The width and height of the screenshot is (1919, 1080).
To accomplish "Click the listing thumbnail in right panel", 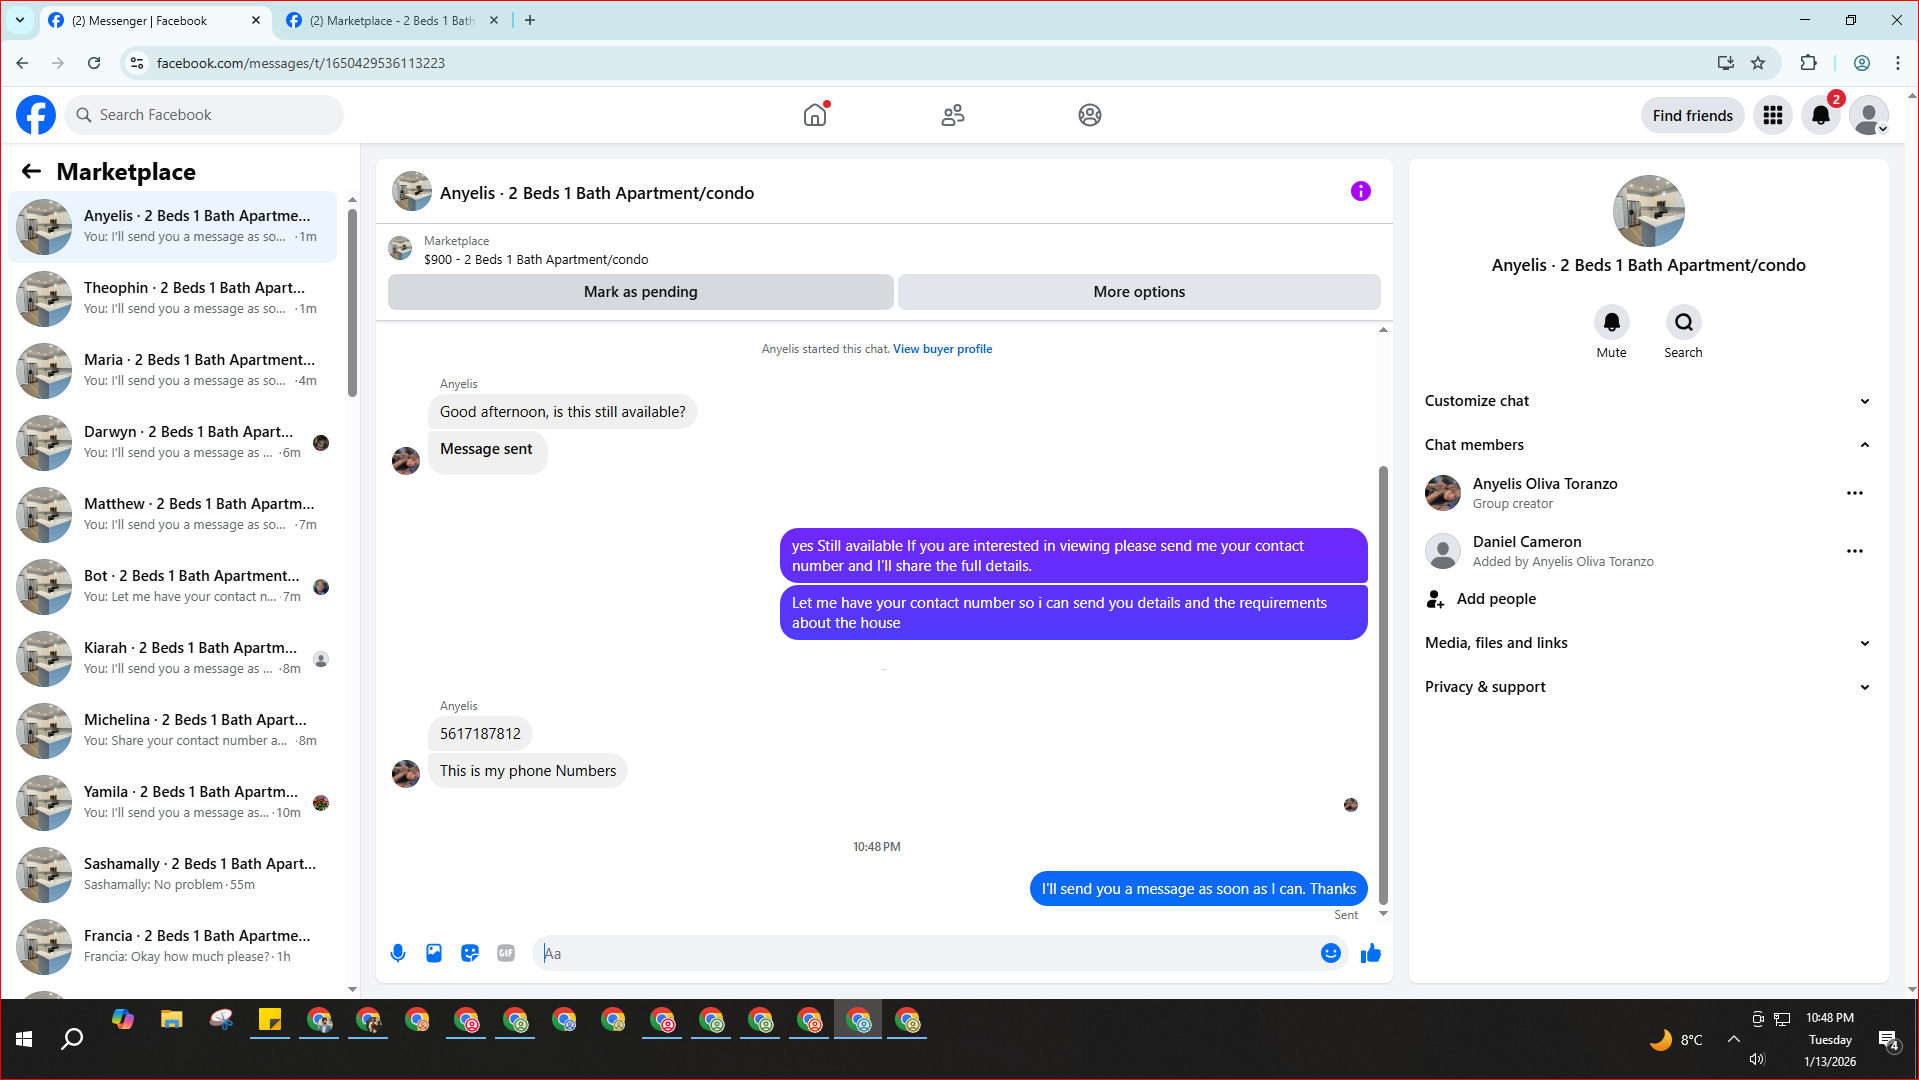I will pyautogui.click(x=1648, y=211).
